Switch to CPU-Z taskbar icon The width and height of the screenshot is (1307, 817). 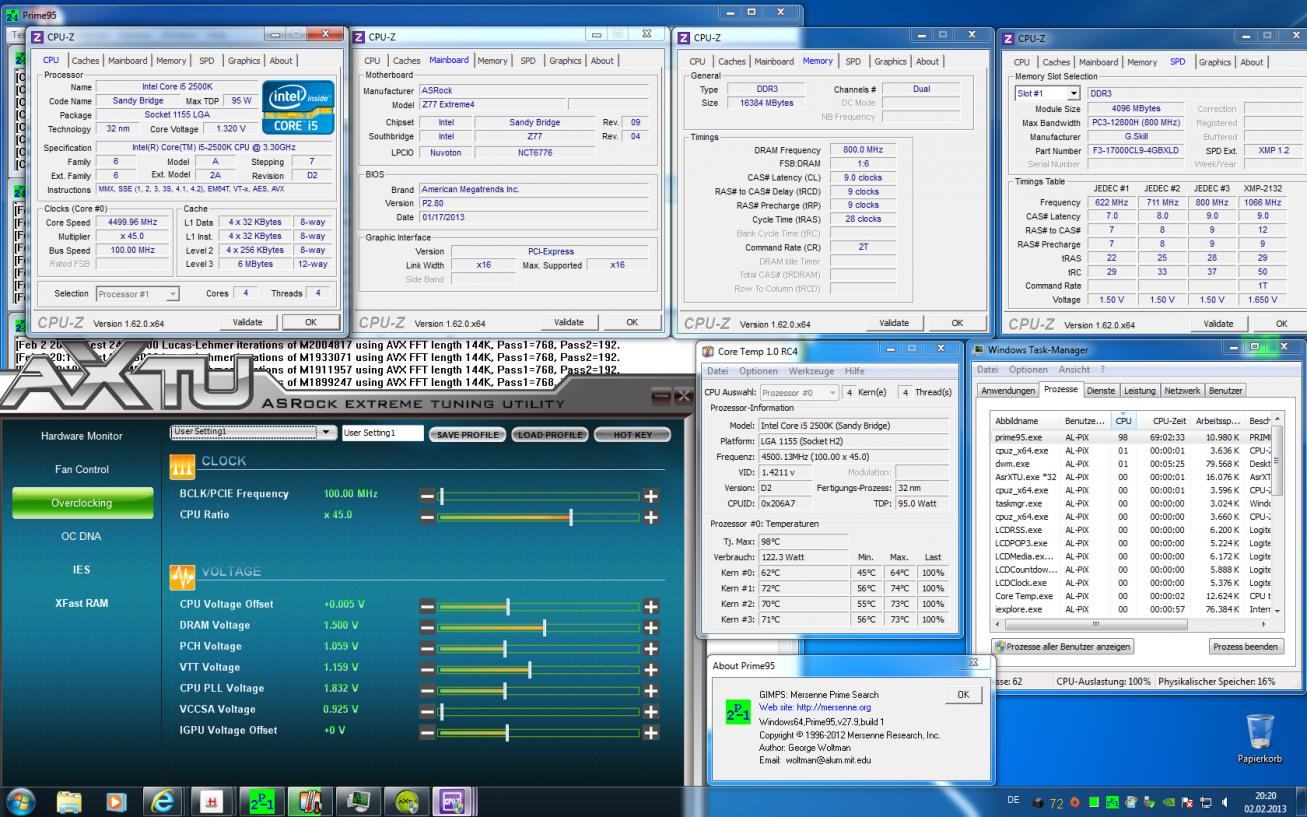(453, 801)
